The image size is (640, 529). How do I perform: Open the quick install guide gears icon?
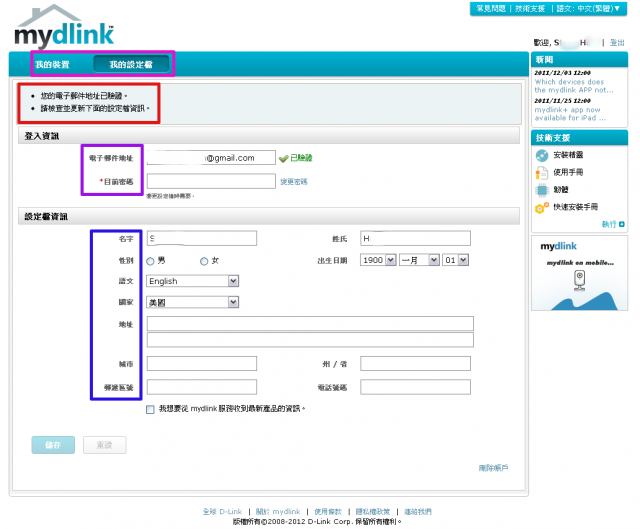point(542,208)
